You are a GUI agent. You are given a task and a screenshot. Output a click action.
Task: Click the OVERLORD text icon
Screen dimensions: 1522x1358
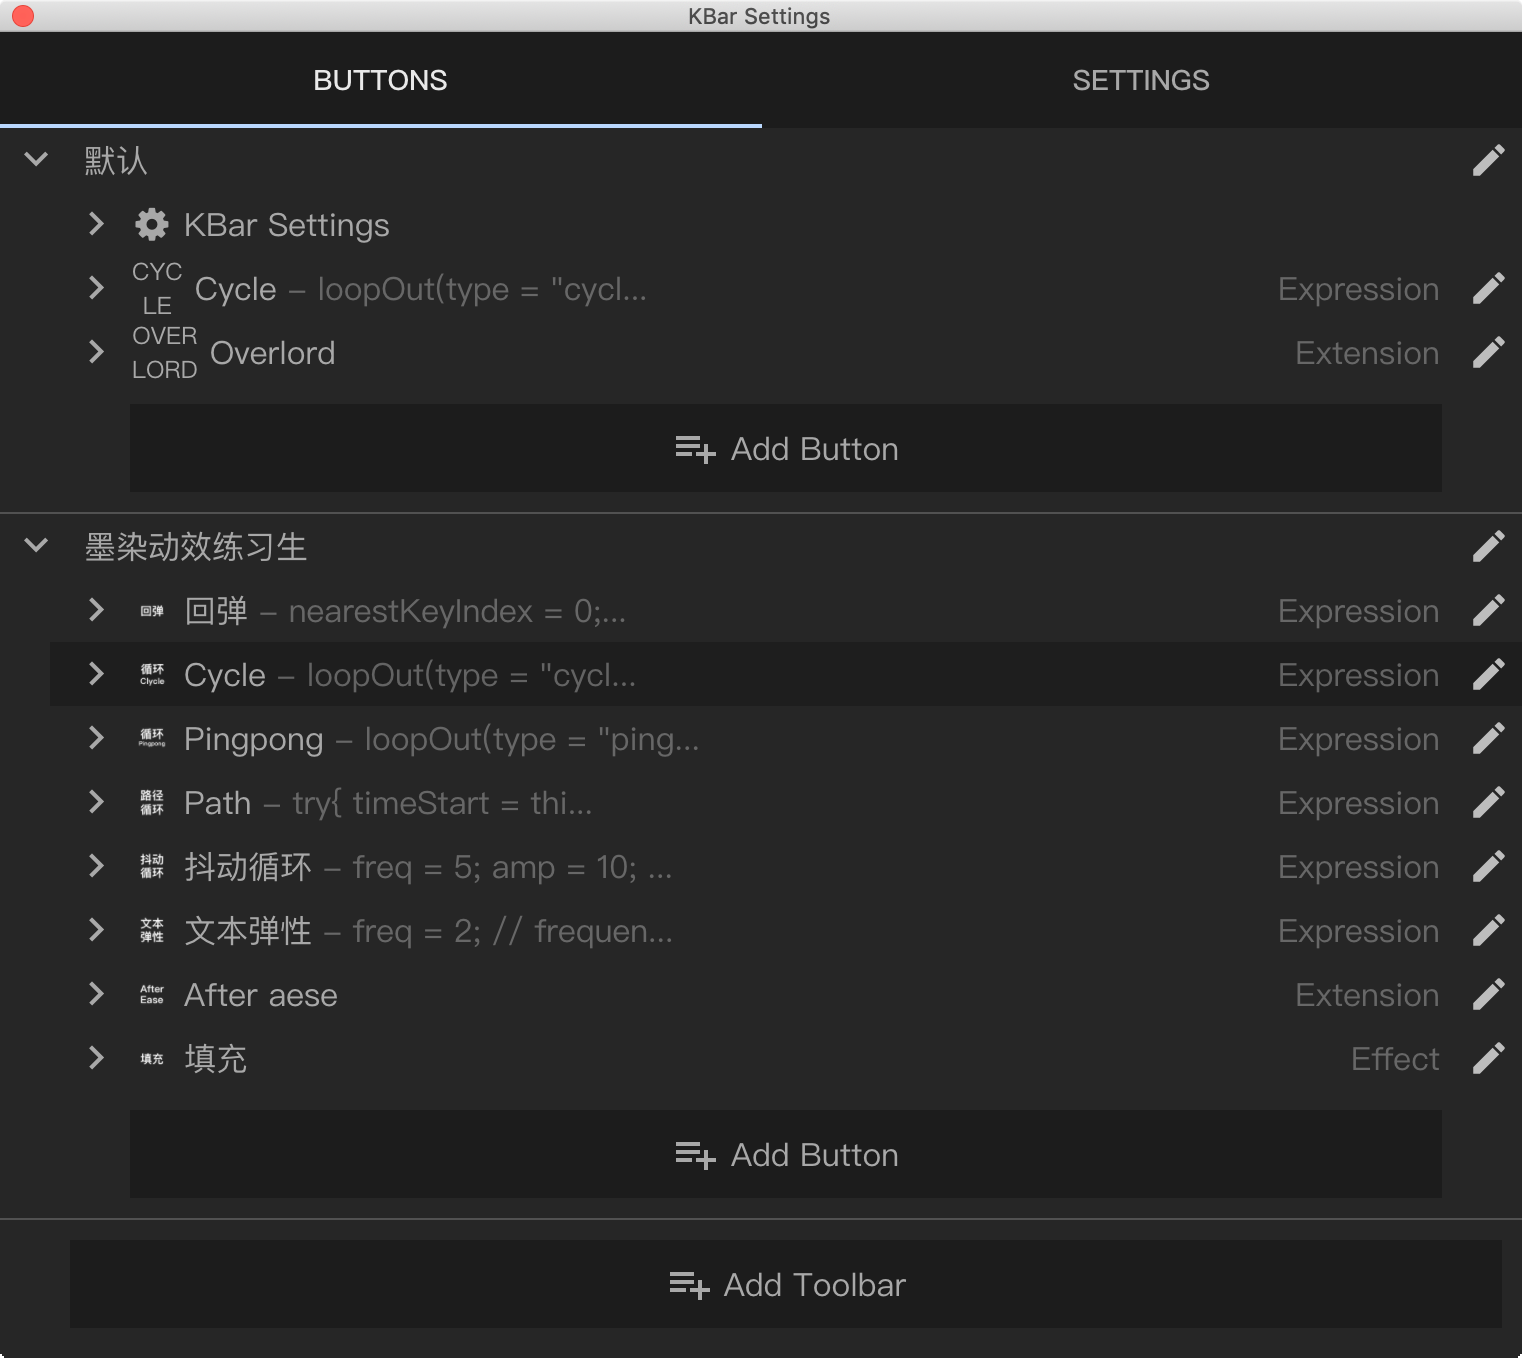click(165, 352)
